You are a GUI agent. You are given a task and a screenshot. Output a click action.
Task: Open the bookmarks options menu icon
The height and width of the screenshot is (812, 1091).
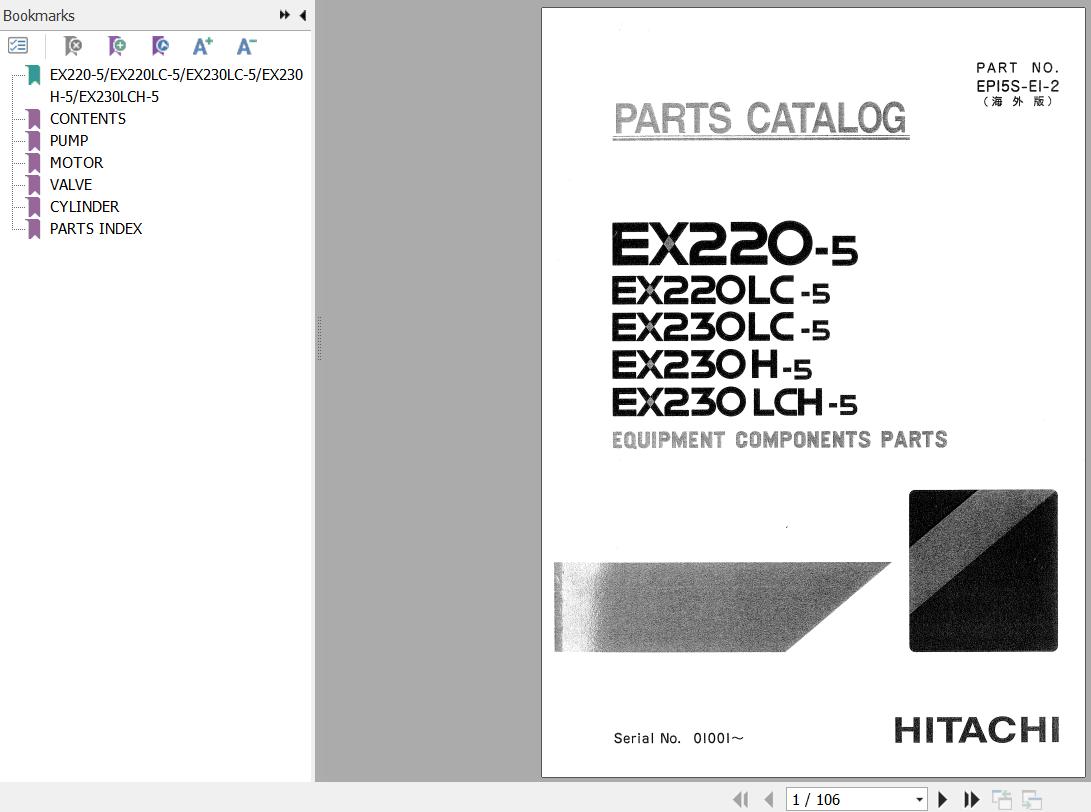17,46
